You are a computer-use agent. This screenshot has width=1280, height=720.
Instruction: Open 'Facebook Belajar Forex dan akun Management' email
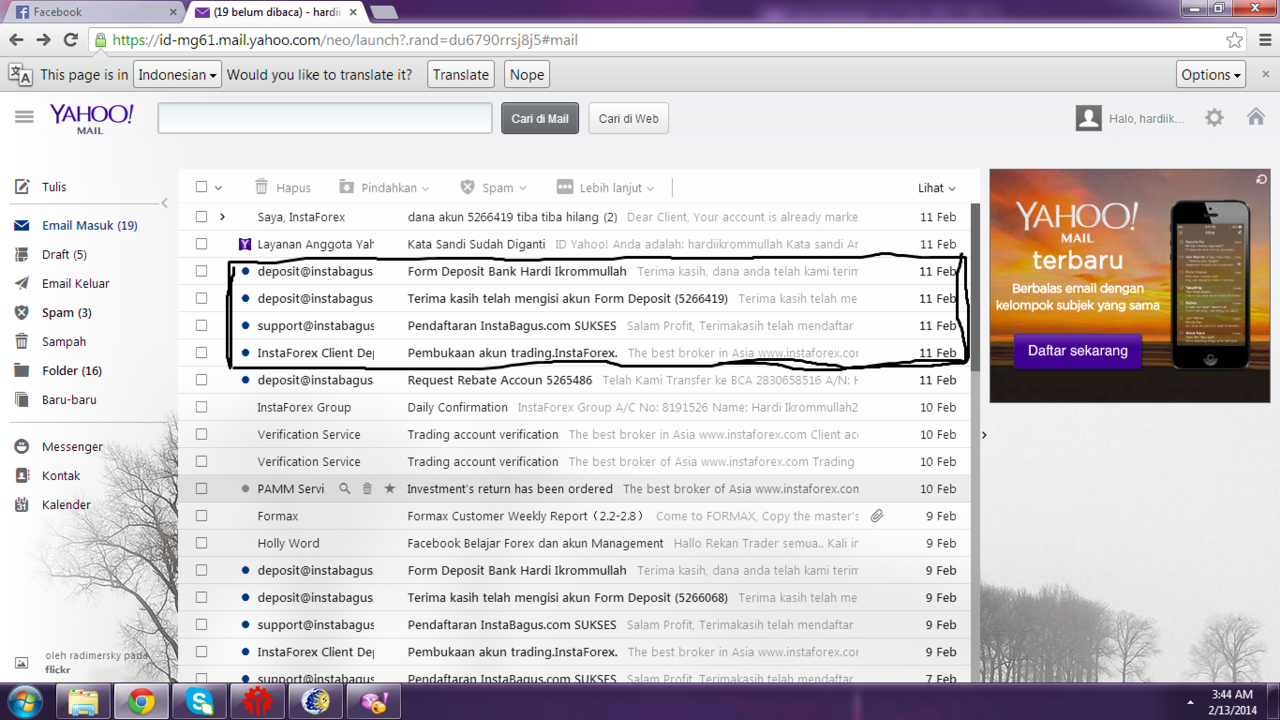click(535, 543)
